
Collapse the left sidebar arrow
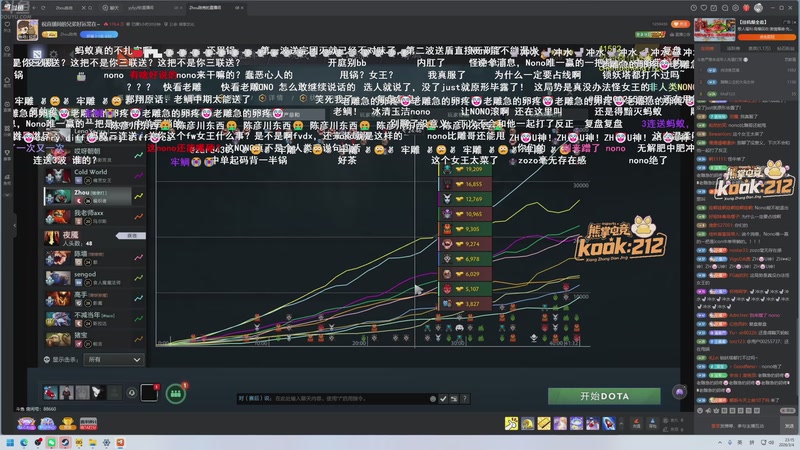point(14,225)
